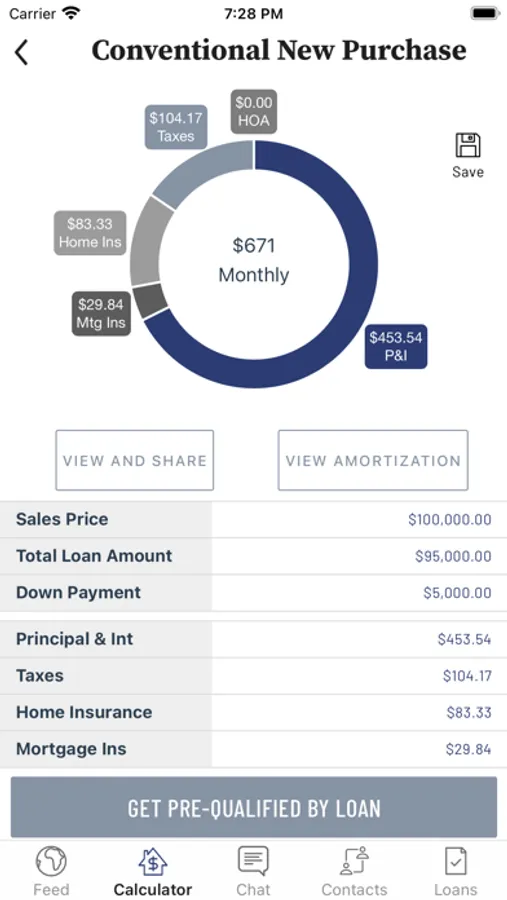Click the View and Share button

tap(134, 460)
